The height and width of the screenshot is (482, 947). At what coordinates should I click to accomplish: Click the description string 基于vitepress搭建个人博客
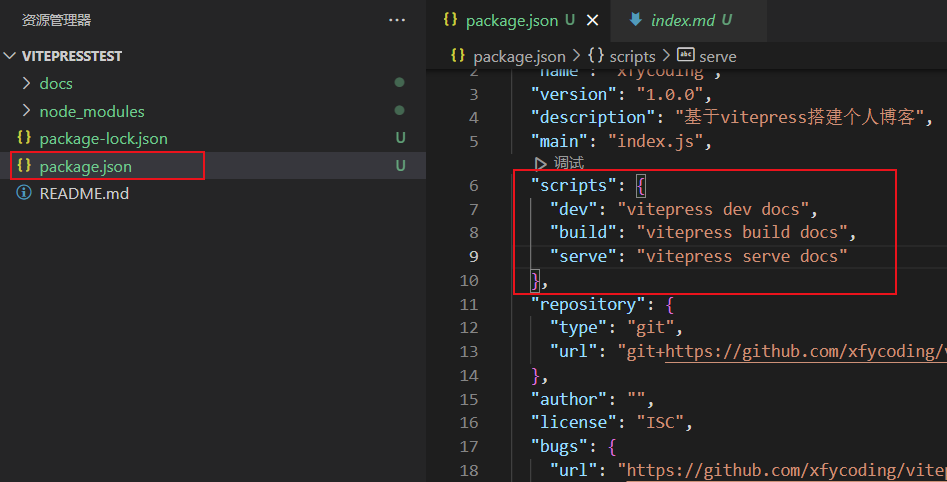[x=800, y=117]
